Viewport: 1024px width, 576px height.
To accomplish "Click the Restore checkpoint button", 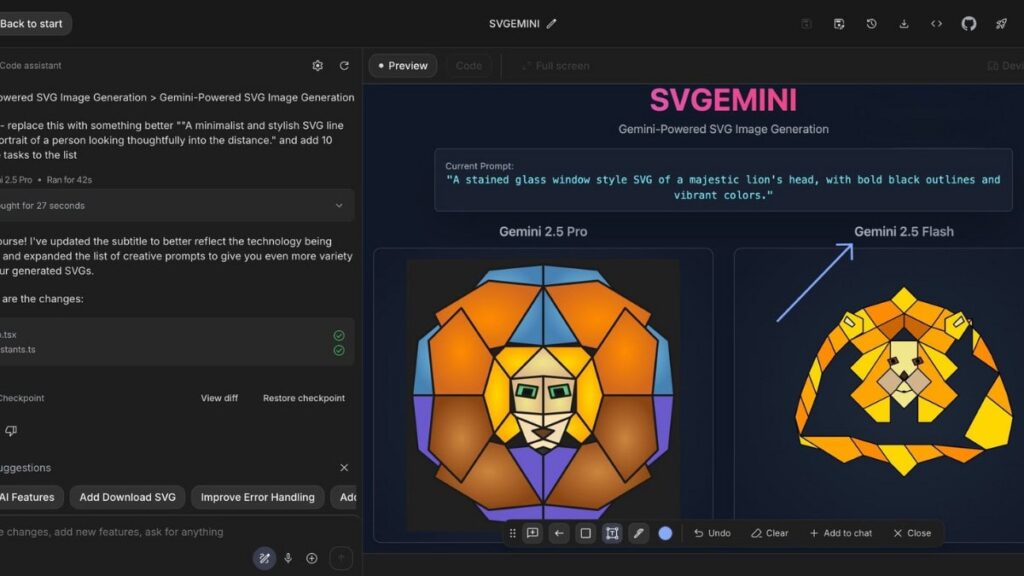I will coord(303,397).
